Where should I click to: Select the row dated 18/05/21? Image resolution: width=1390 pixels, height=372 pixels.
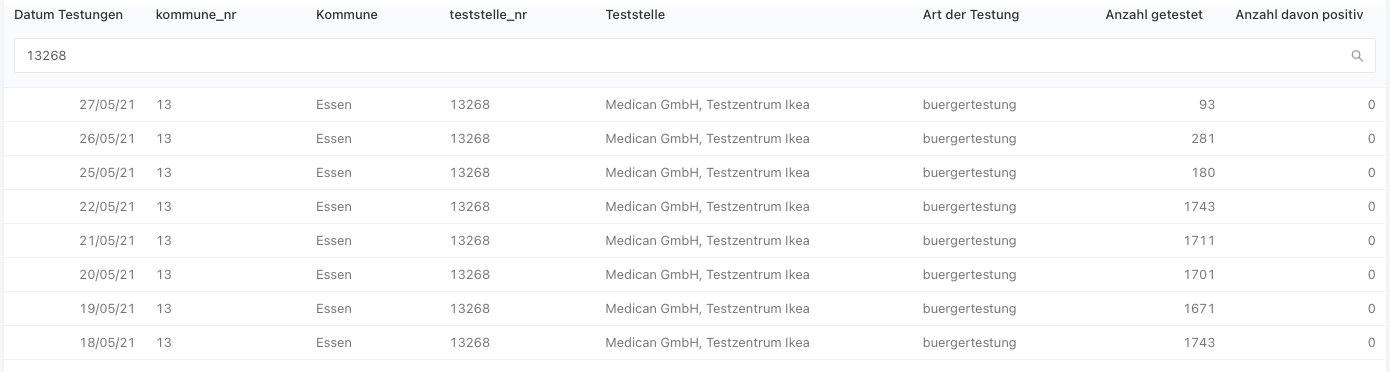click(695, 343)
